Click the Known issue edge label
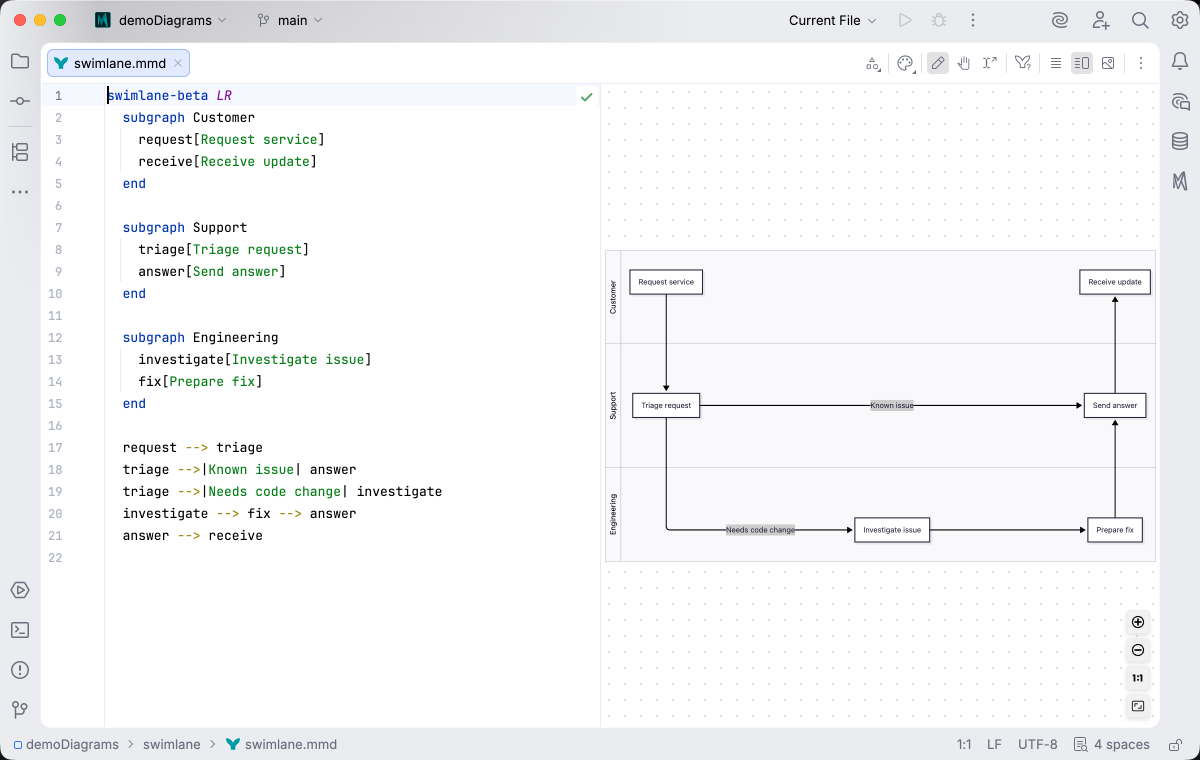Screen dimensions: 1200x760 (x=892, y=406)
